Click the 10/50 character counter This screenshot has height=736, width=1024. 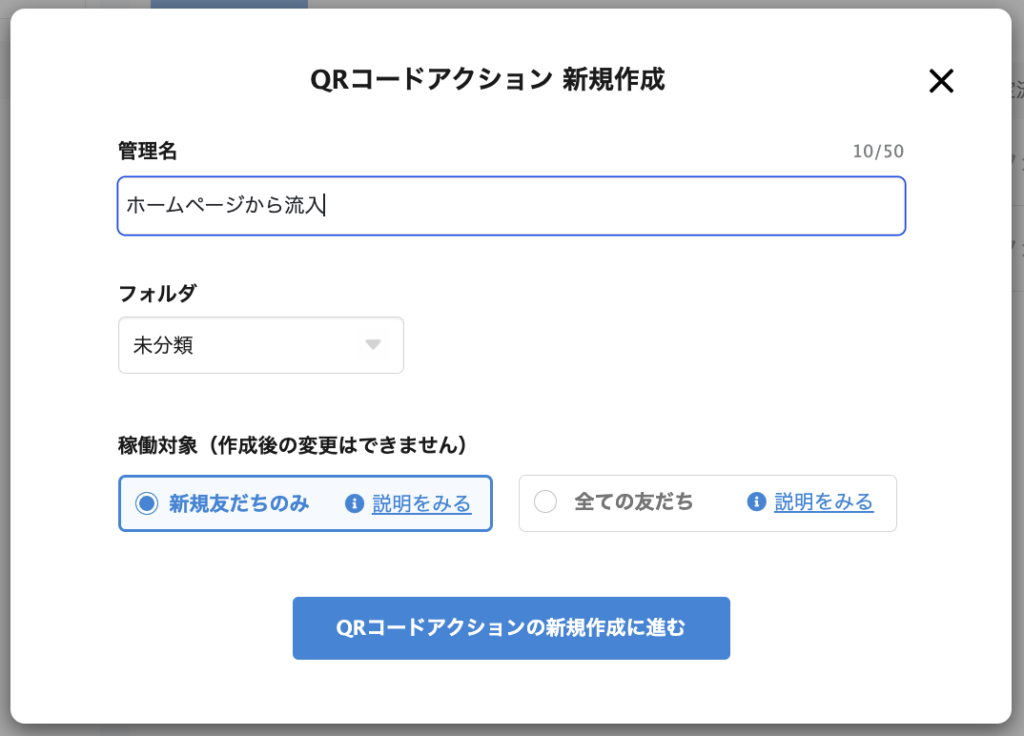tap(878, 152)
